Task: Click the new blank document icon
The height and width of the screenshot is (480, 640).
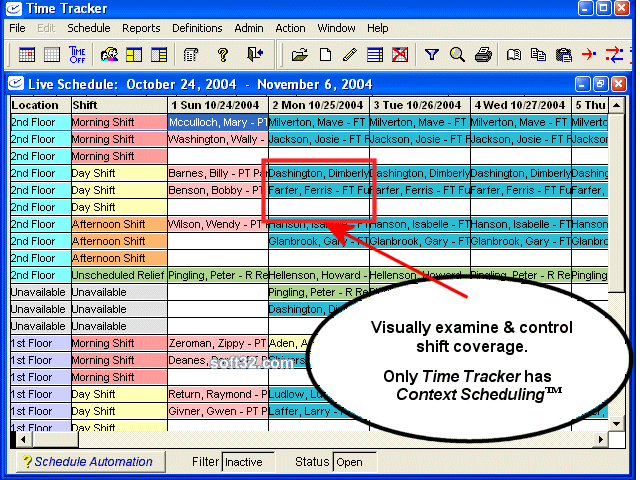Action: [325, 54]
